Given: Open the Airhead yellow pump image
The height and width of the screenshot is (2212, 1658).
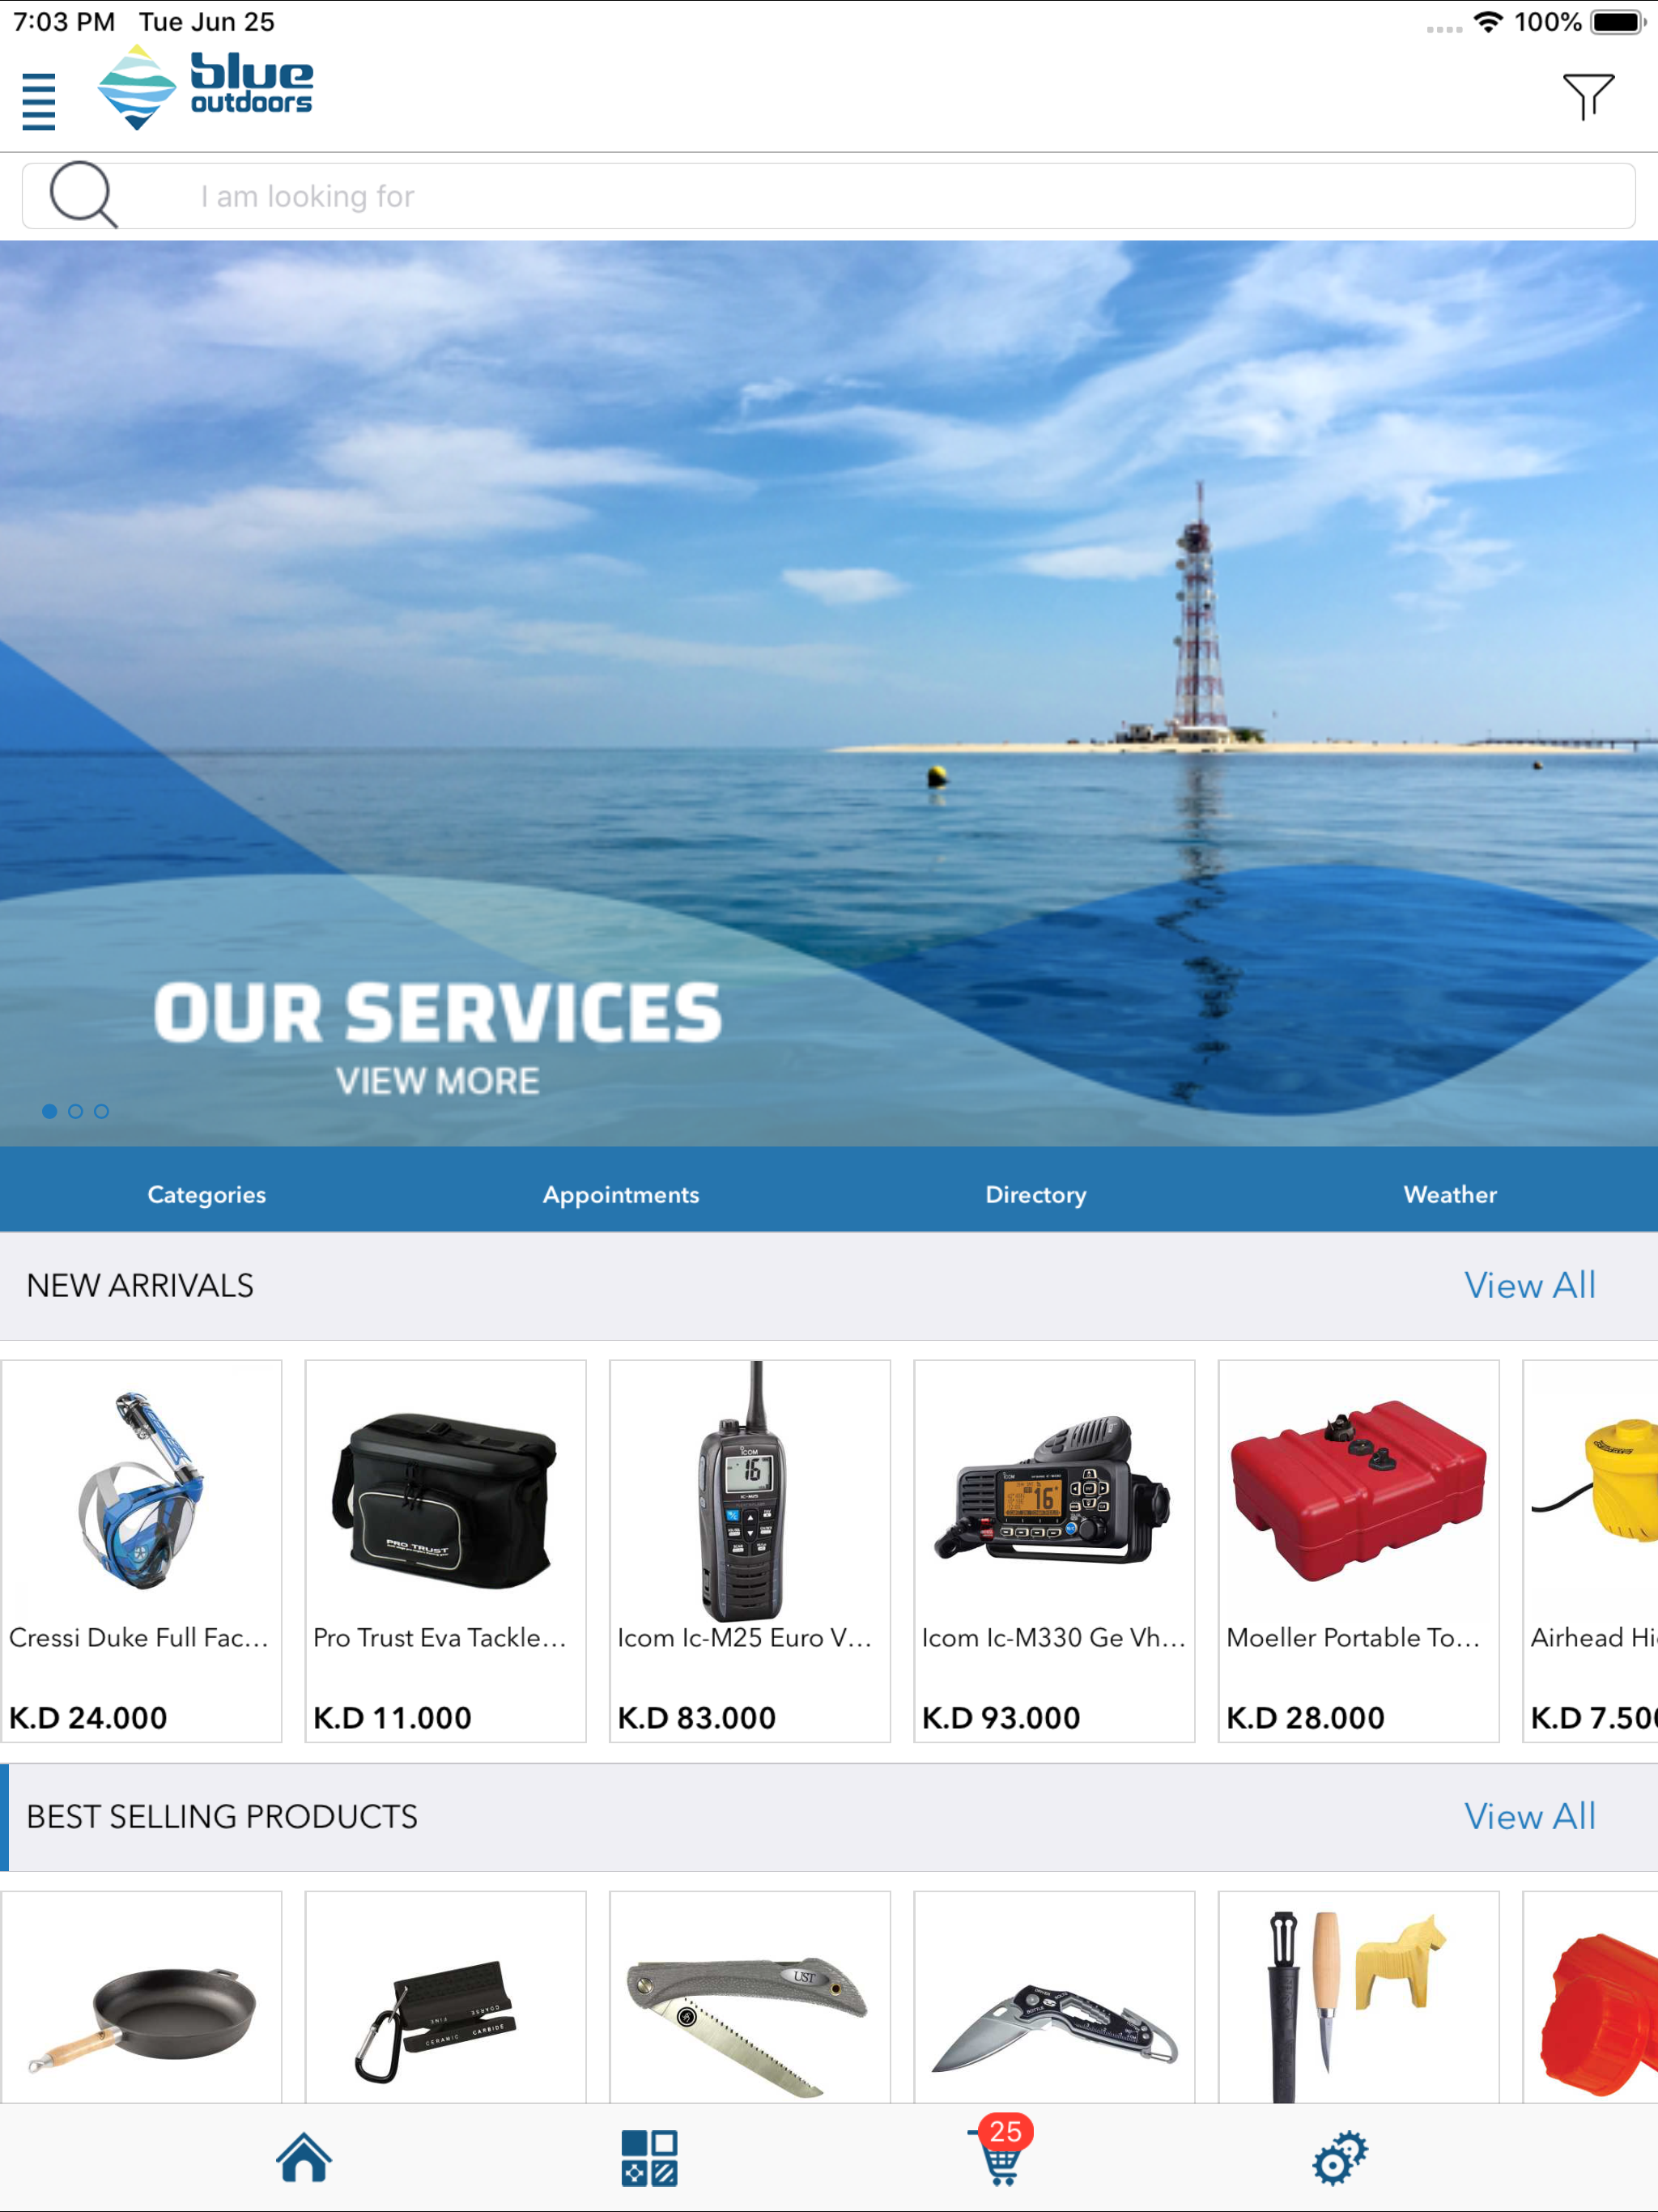Looking at the screenshot, I should 1595,1480.
